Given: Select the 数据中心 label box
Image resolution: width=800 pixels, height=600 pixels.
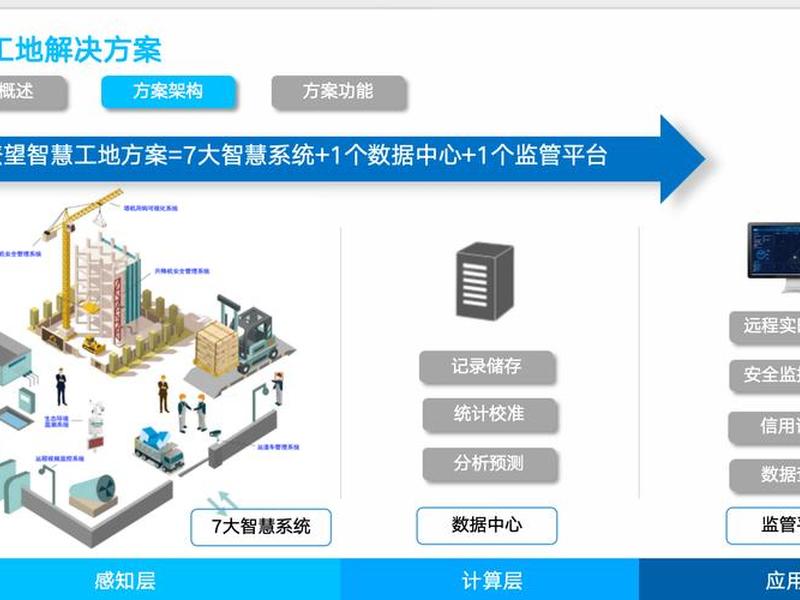Looking at the screenshot, I should (x=487, y=526).
